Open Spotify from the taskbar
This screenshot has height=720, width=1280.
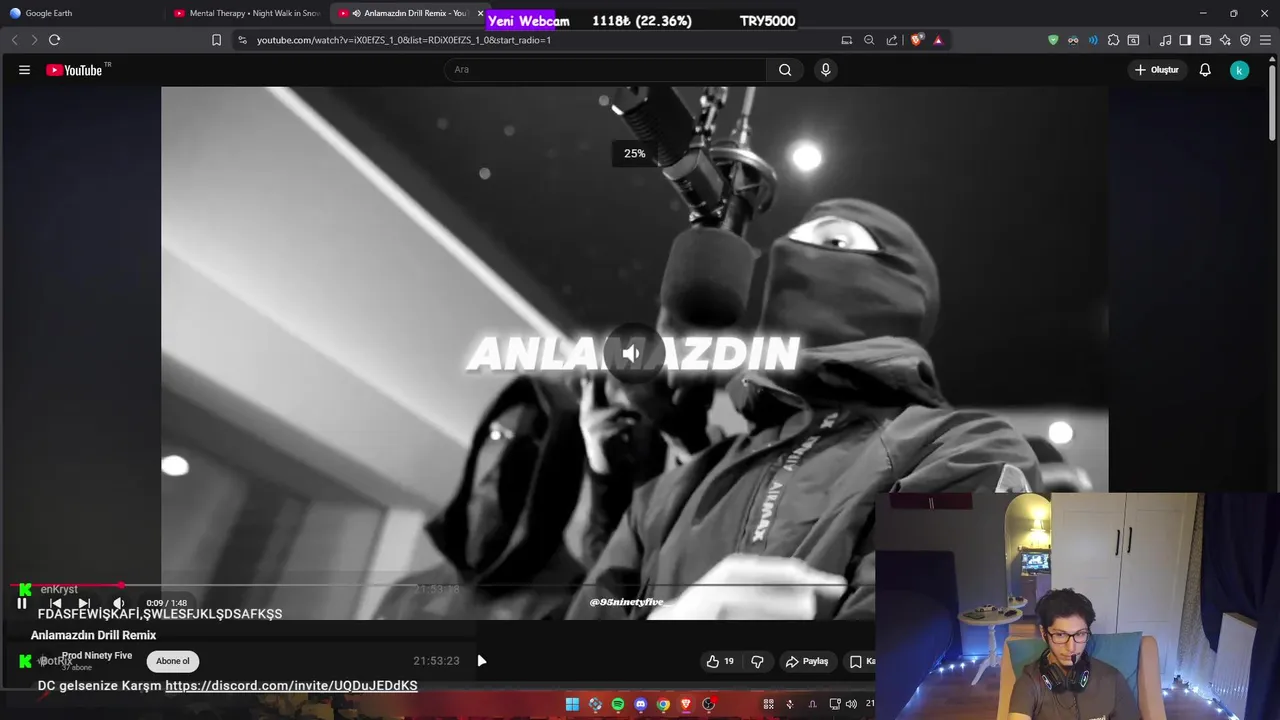tap(618, 704)
